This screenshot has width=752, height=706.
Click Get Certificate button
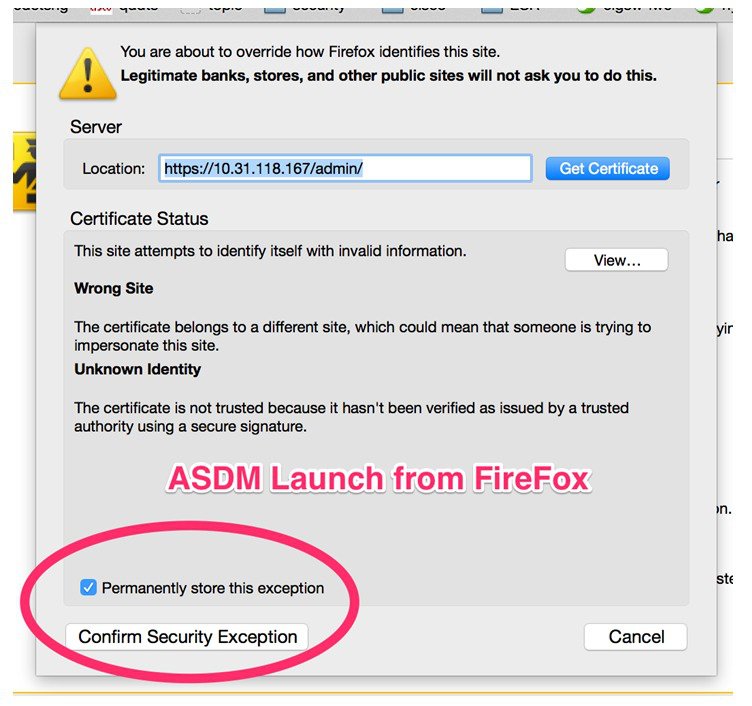608,168
